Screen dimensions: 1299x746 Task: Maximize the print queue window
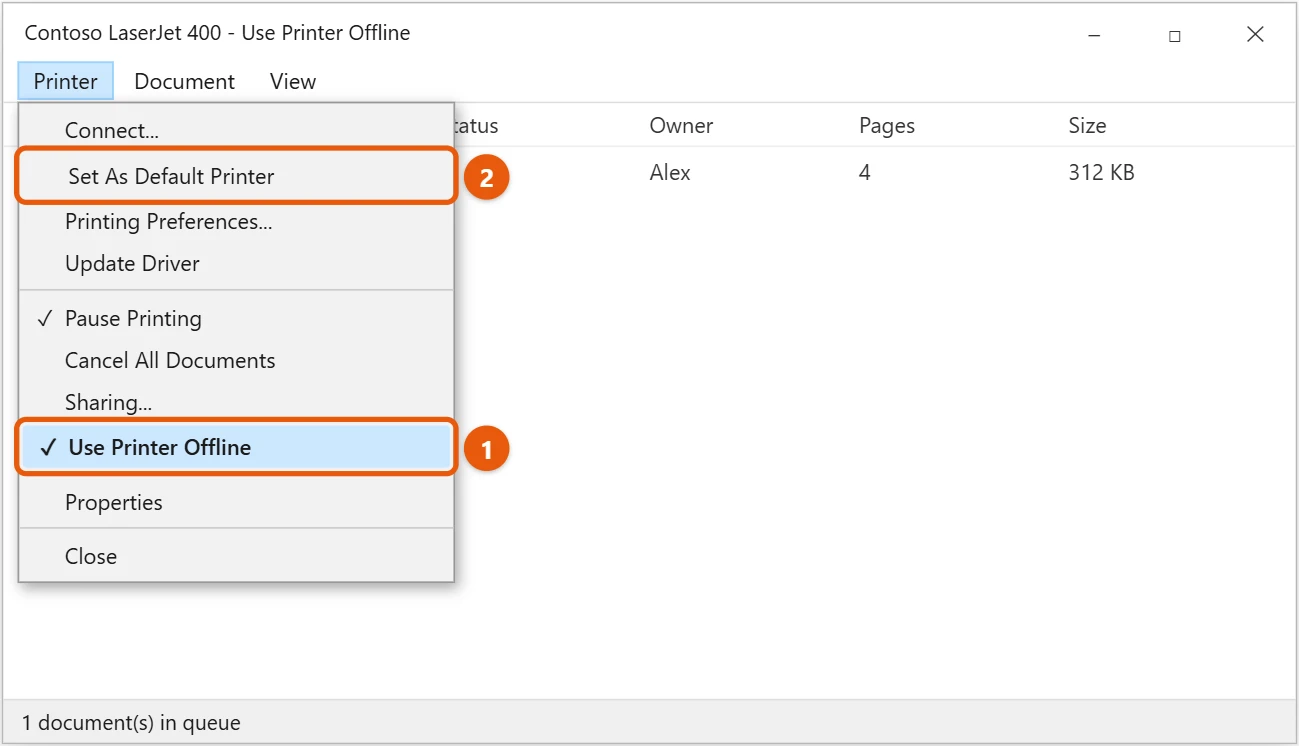[1174, 35]
